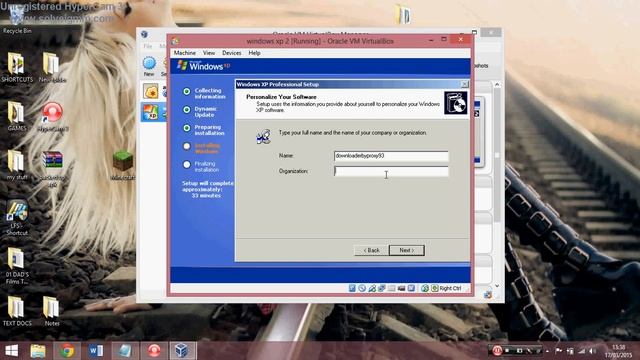Open the GAMES desktop folder
Screen dimensions: 640x360
17,116
